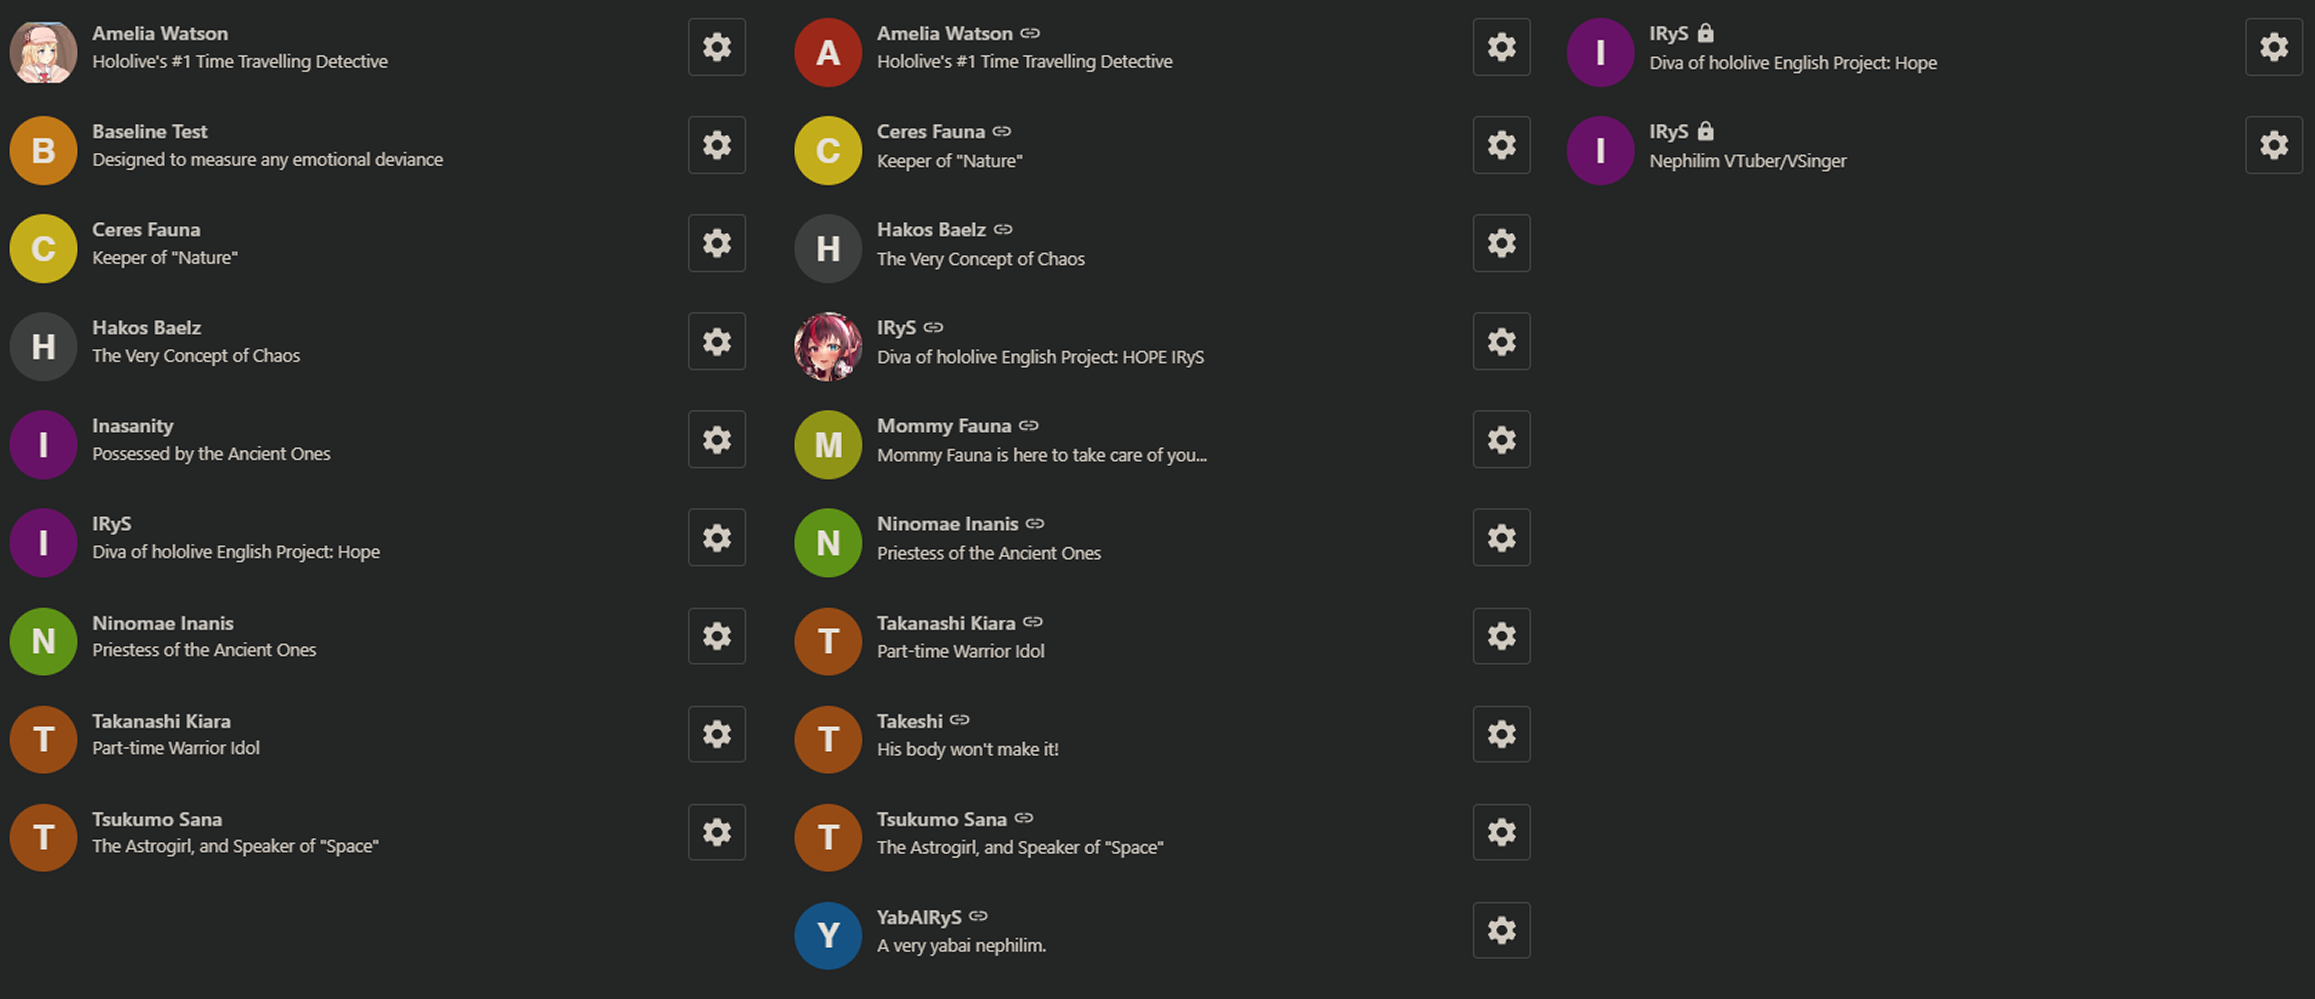Open linked Ninomae Inanis entry
The width and height of the screenshot is (2315, 999).
(x=1130, y=538)
